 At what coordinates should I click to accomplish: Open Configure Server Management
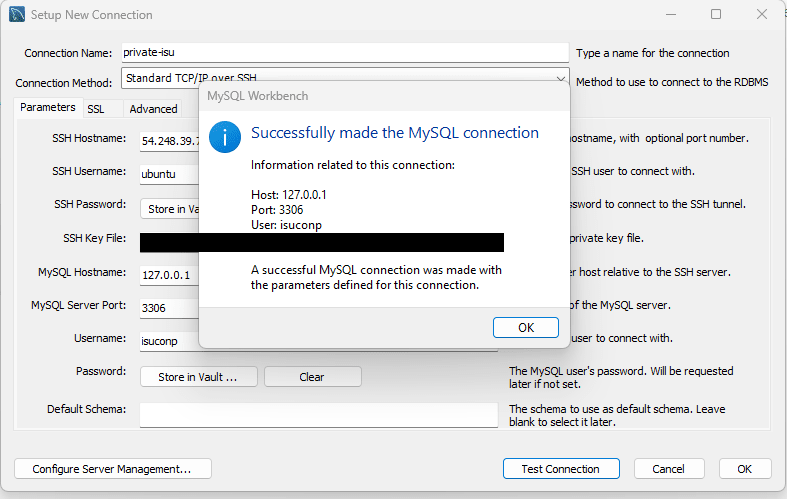coord(112,469)
